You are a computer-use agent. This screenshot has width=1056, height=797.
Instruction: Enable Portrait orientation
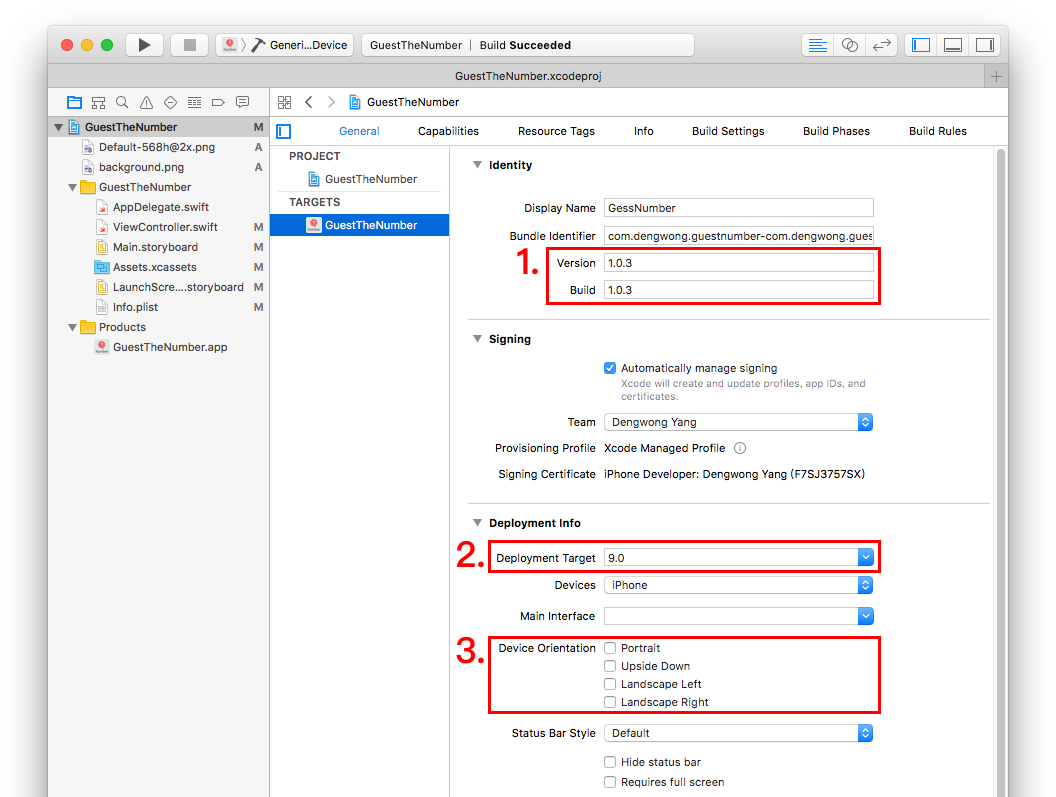pos(610,648)
